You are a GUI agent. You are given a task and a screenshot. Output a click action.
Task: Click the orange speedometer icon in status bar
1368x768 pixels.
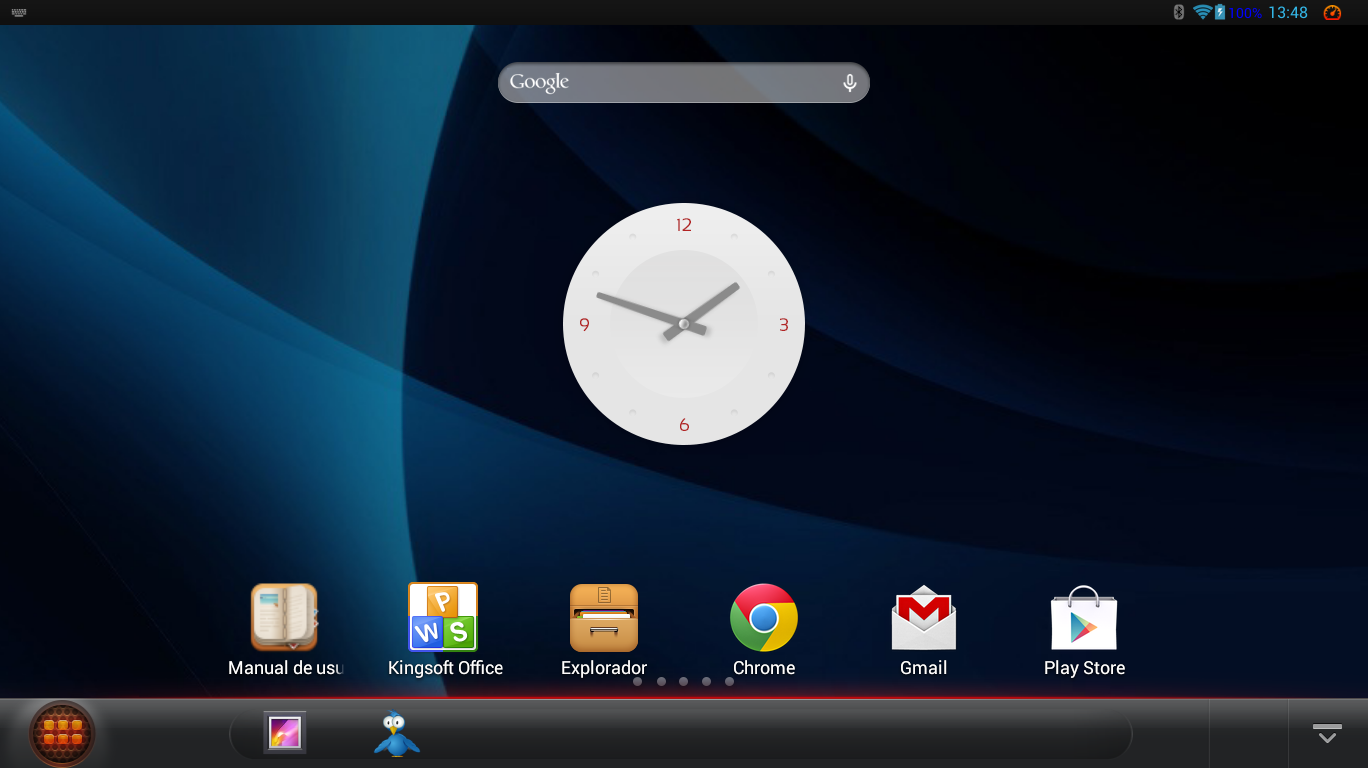[1332, 12]
